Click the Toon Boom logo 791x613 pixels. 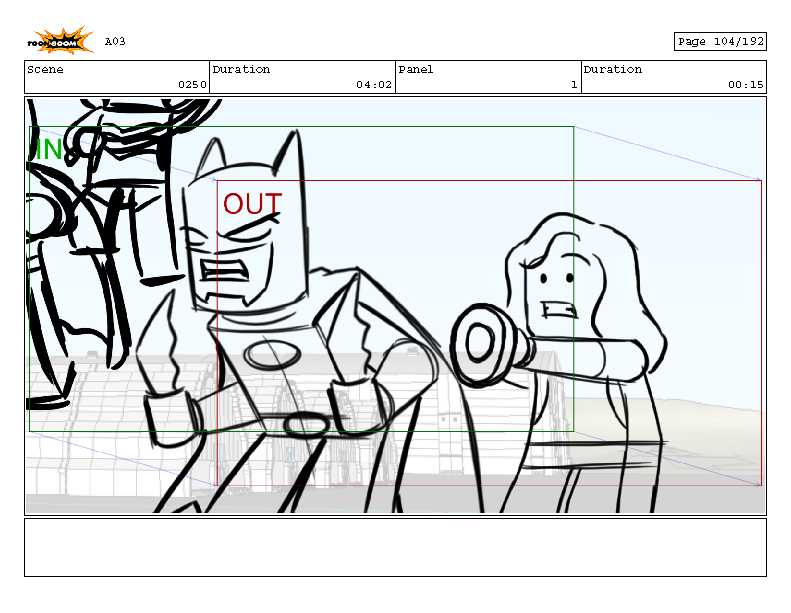(60, 40)
